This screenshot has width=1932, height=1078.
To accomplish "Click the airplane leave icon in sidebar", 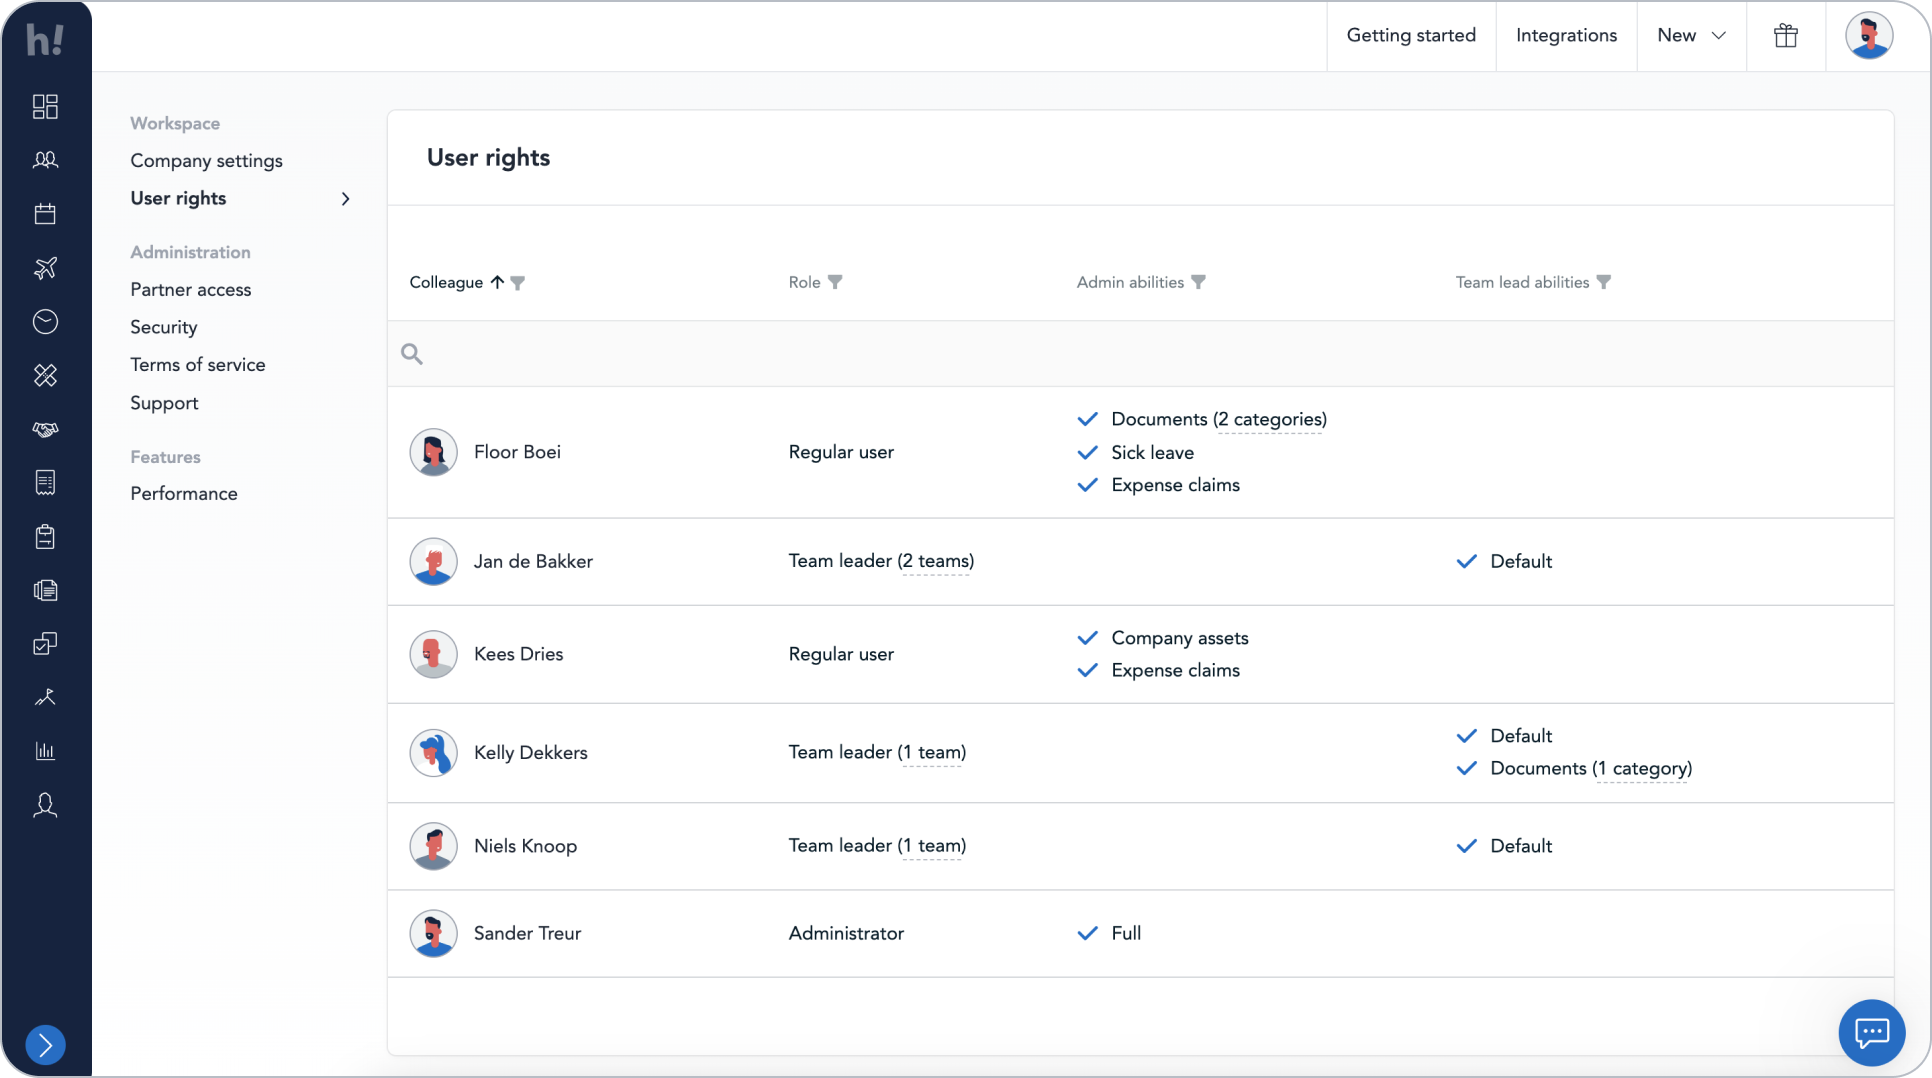I will coord(45,268).
